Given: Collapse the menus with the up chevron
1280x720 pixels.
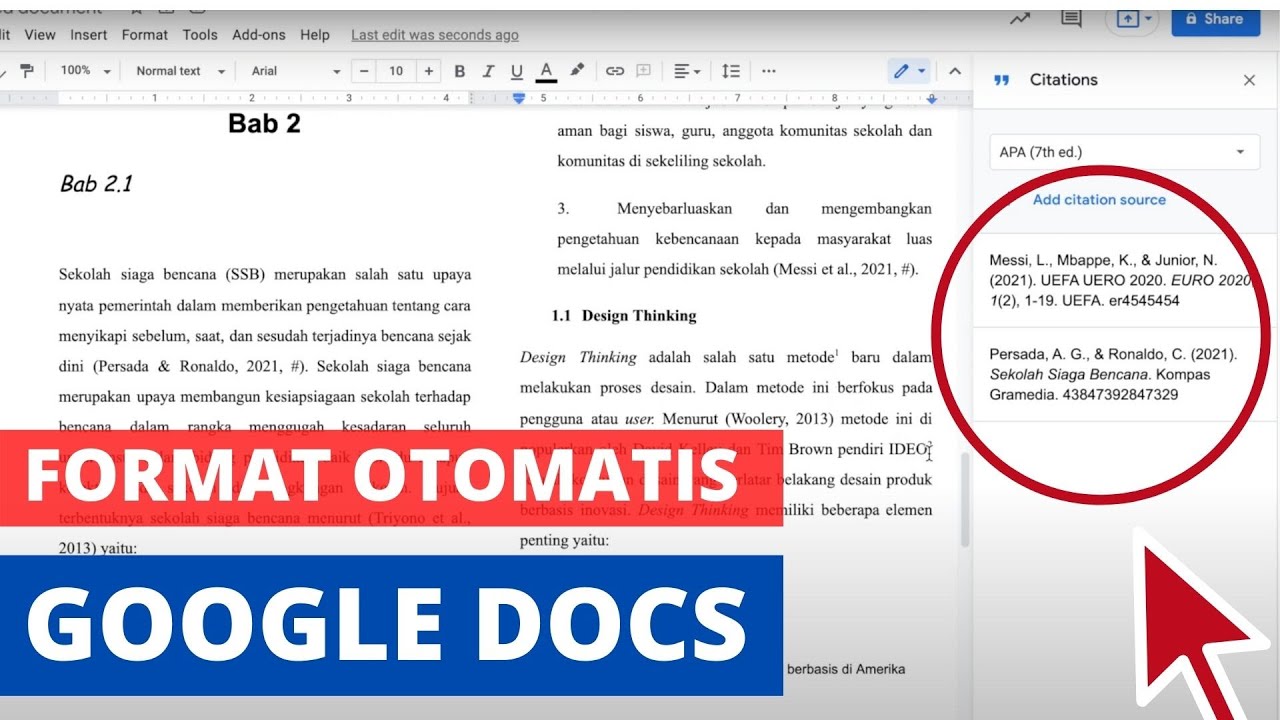Looking at the screenshot, I should pyautogui.click(x=955, y=71).
